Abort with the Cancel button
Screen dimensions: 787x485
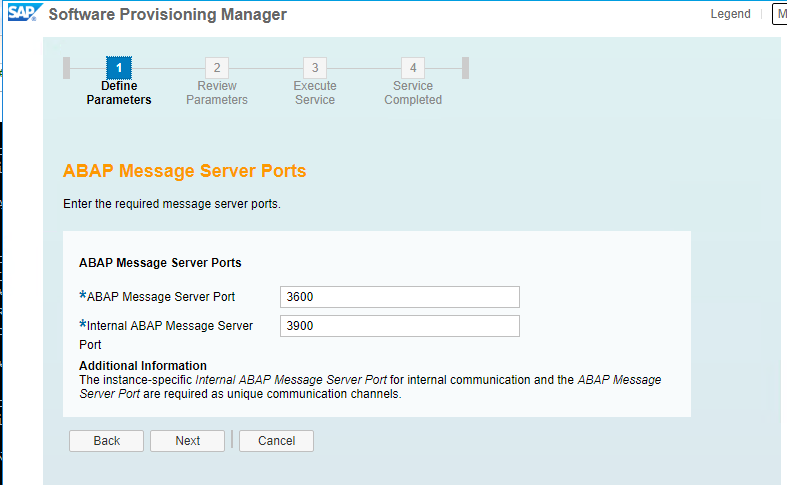tap(277, 441)
